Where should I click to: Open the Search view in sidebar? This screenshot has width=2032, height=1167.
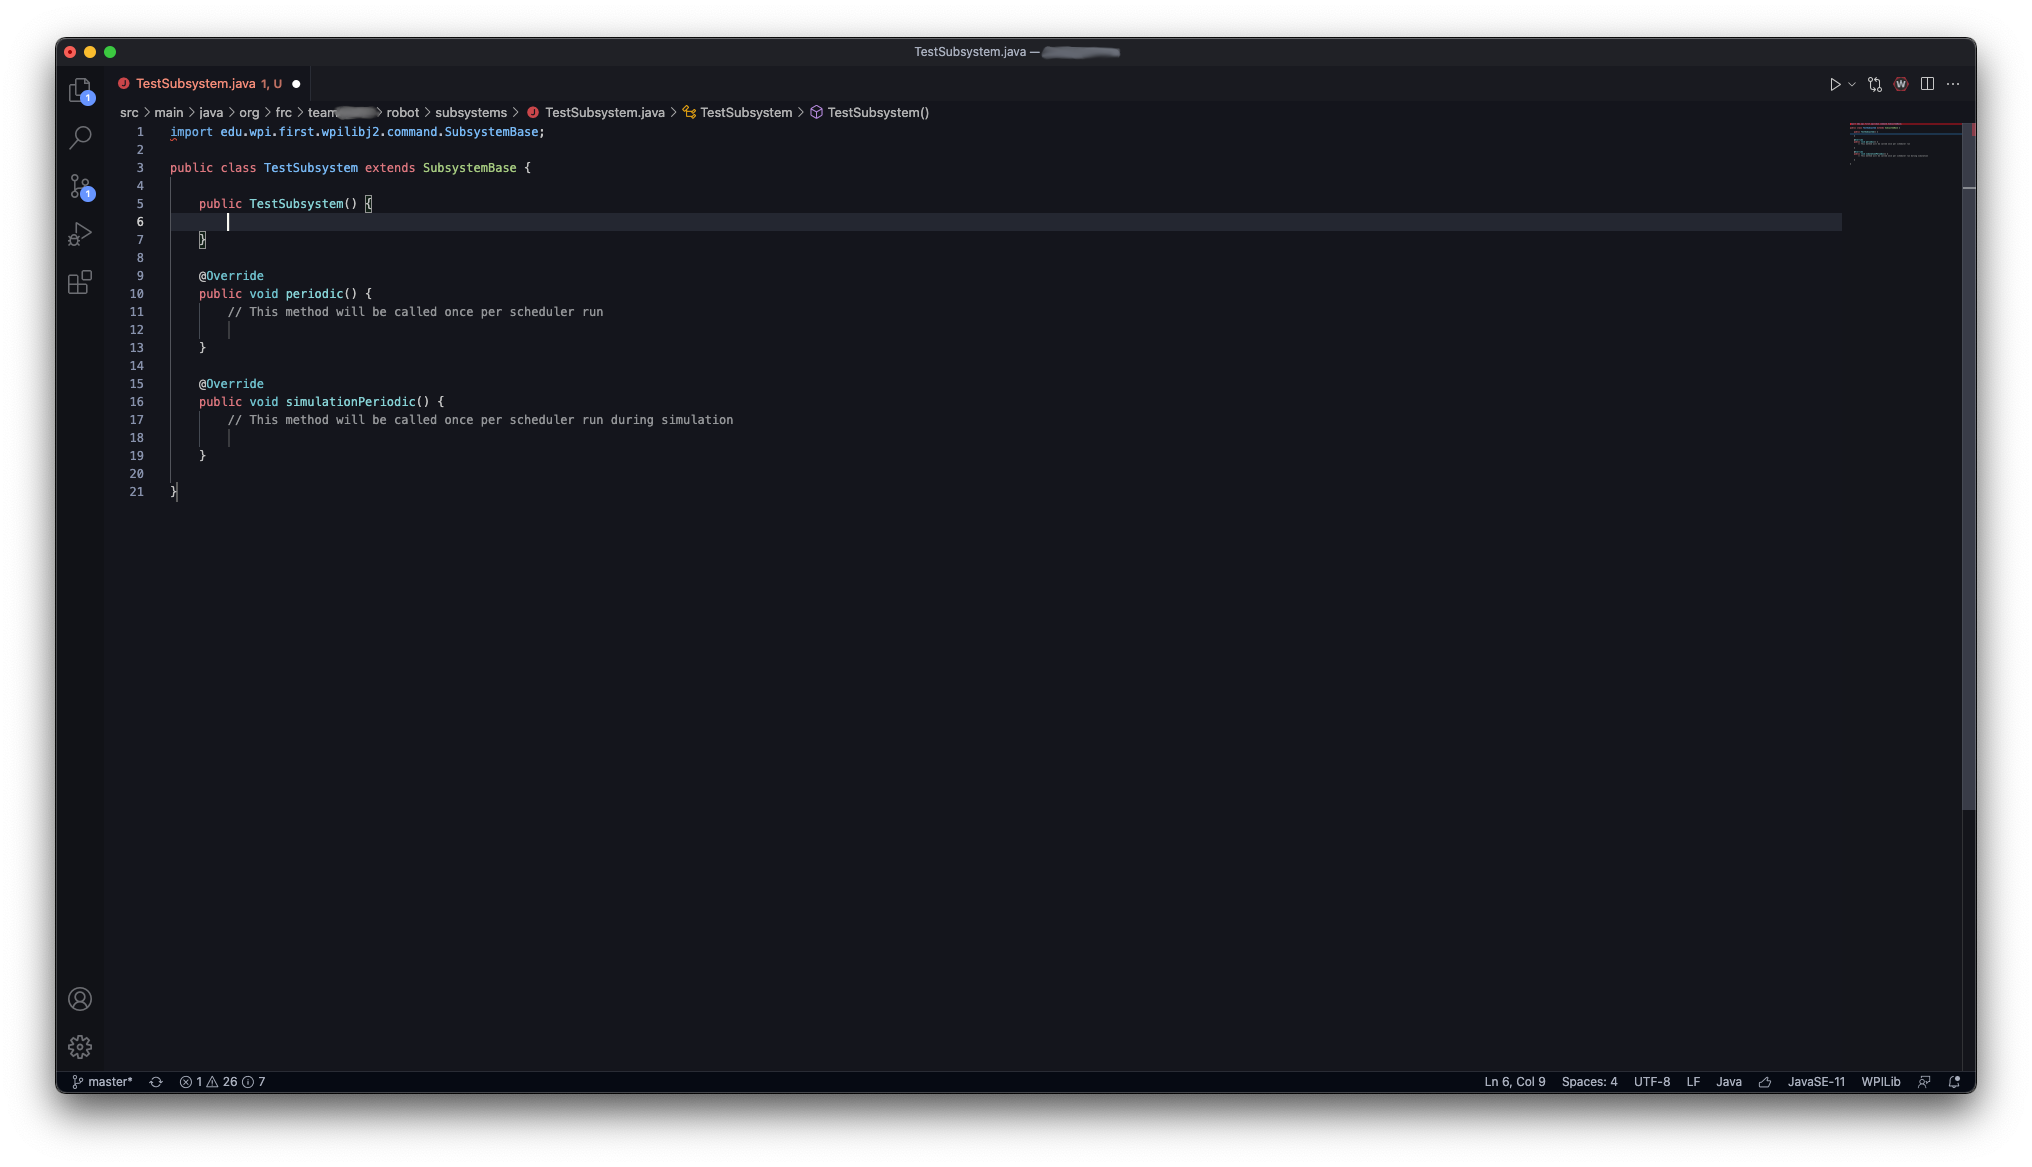(80, 137)
